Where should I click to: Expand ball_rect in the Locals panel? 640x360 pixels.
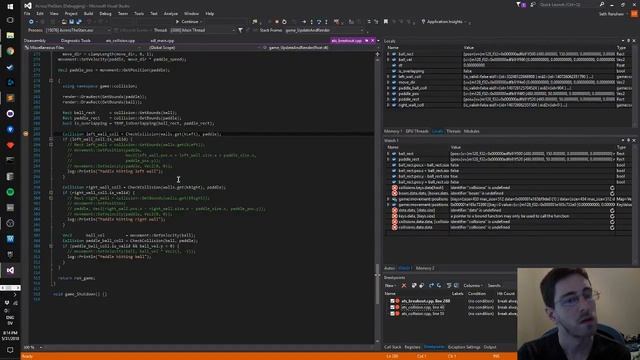(388, 54)
